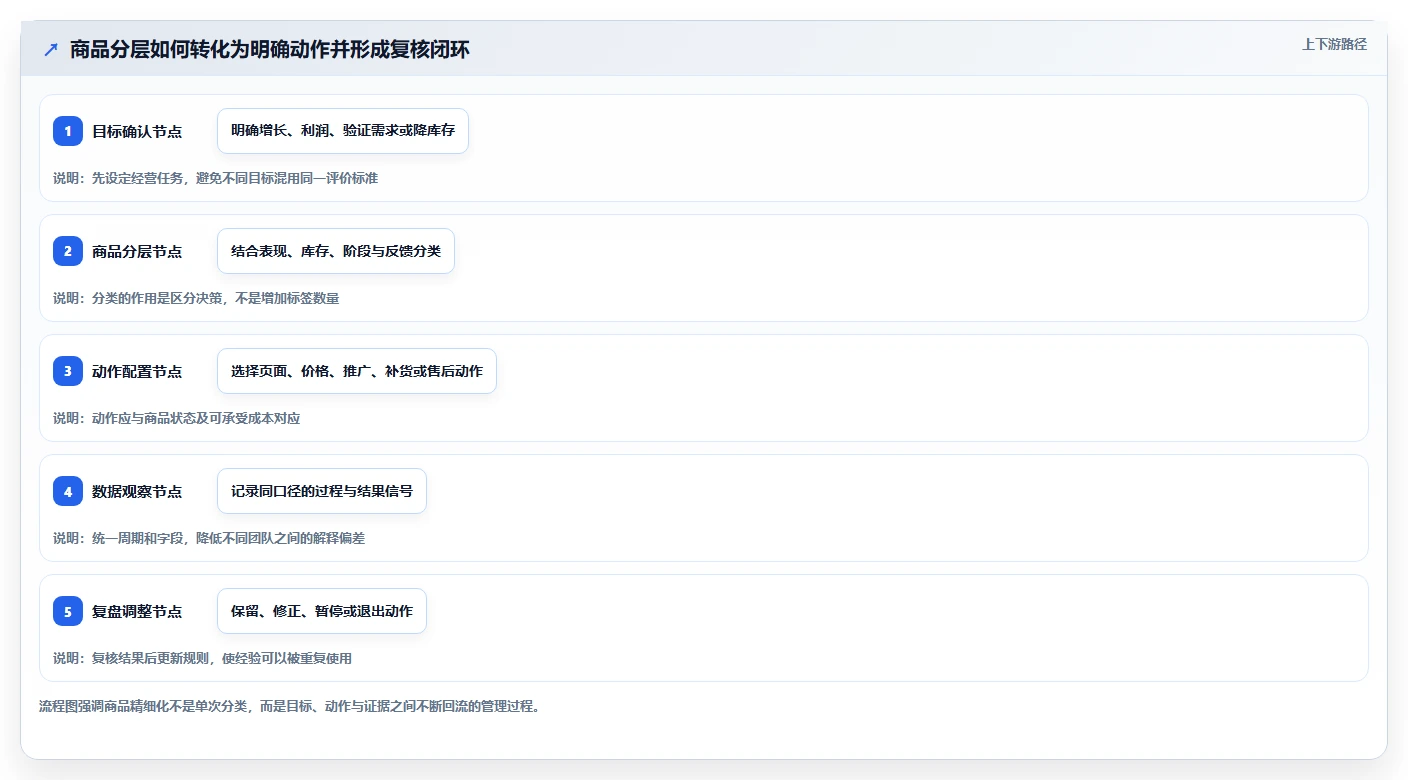Click step number 1 badge
Image resolution: width=1408 pixels, height=780 pixels.
(68, 131)
